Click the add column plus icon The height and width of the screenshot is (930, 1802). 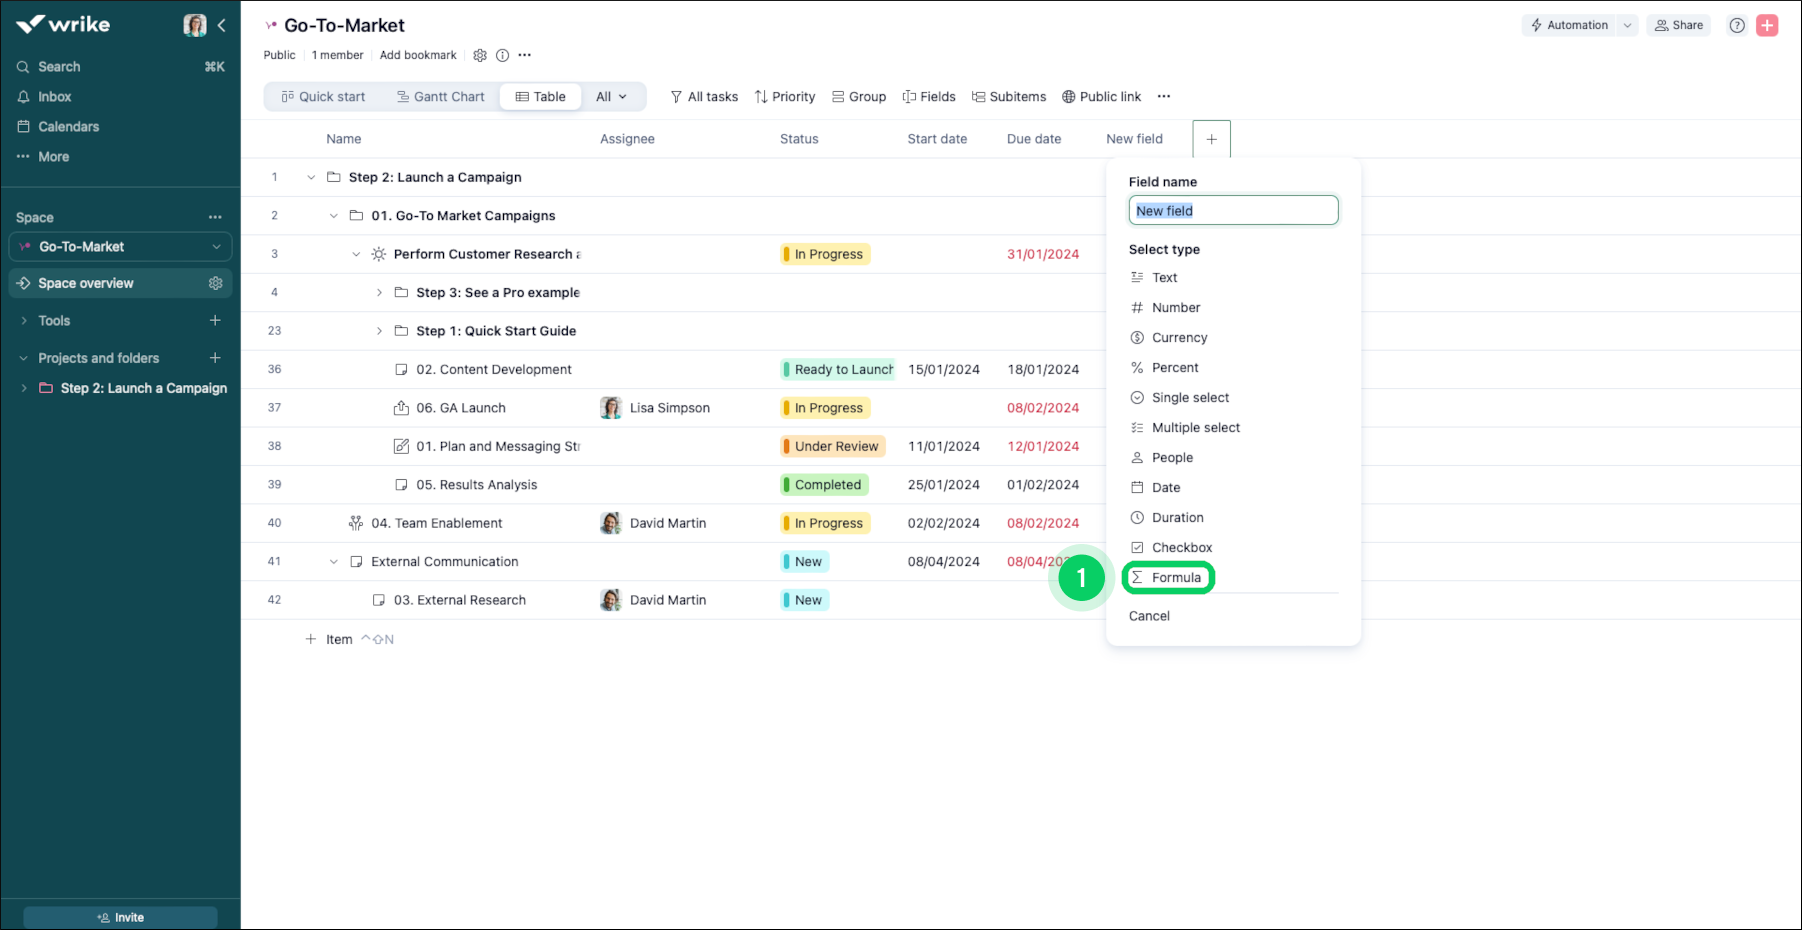click(x=1211, y=139)
